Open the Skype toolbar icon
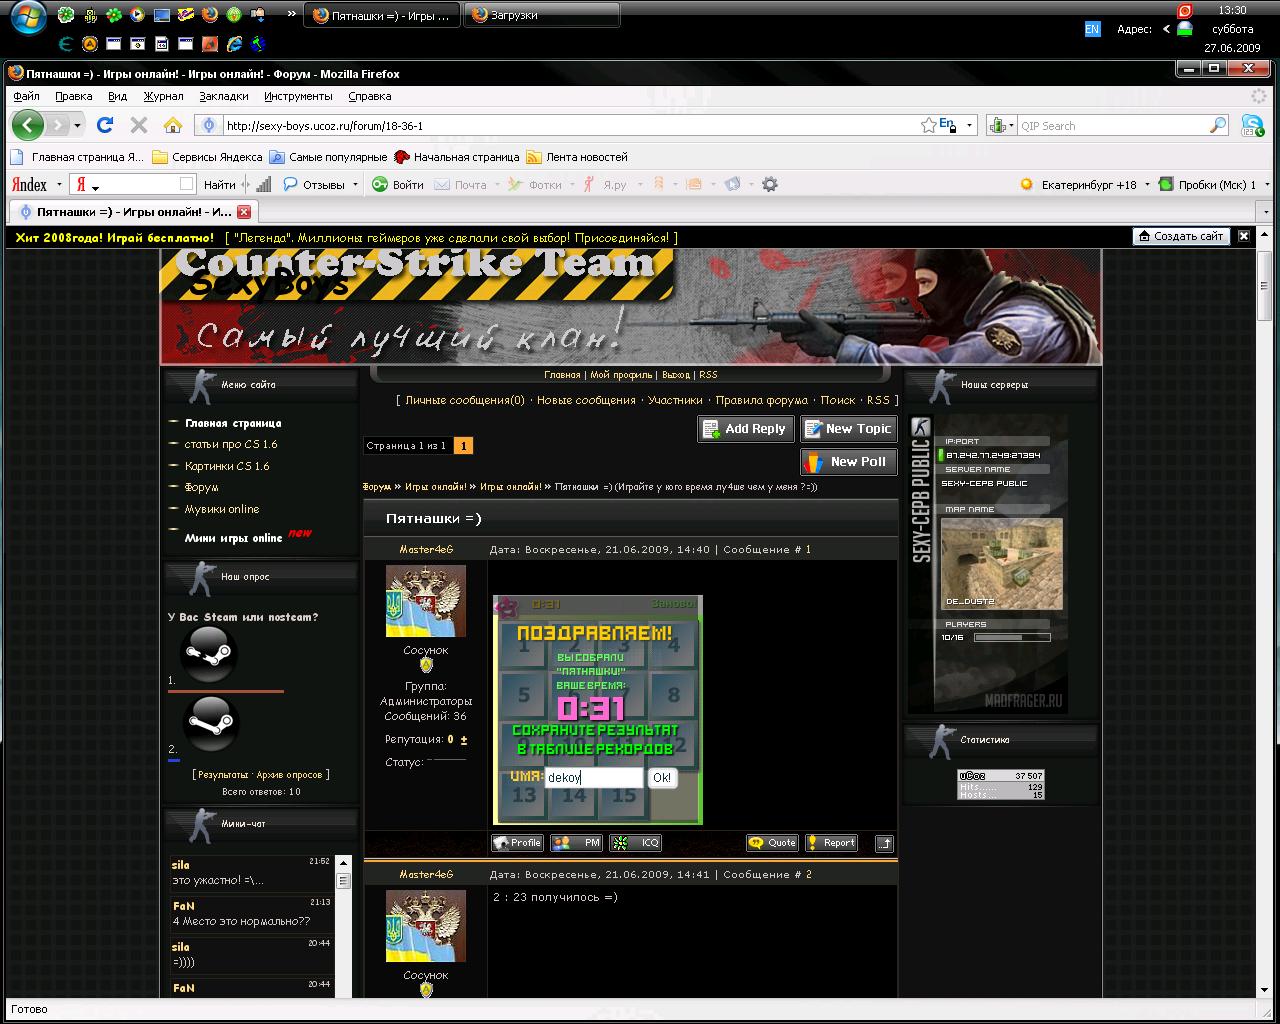This screenshot has width=1280, height=1024. 1252,125
